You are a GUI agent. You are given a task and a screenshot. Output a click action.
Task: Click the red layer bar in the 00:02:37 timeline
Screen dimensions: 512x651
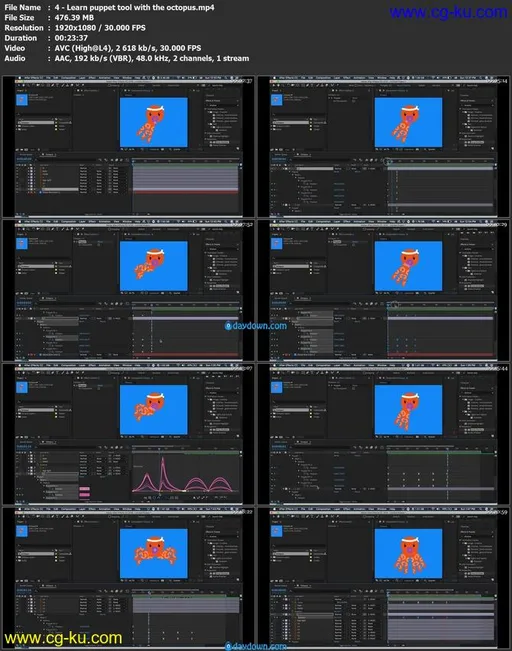coord(185,192)
